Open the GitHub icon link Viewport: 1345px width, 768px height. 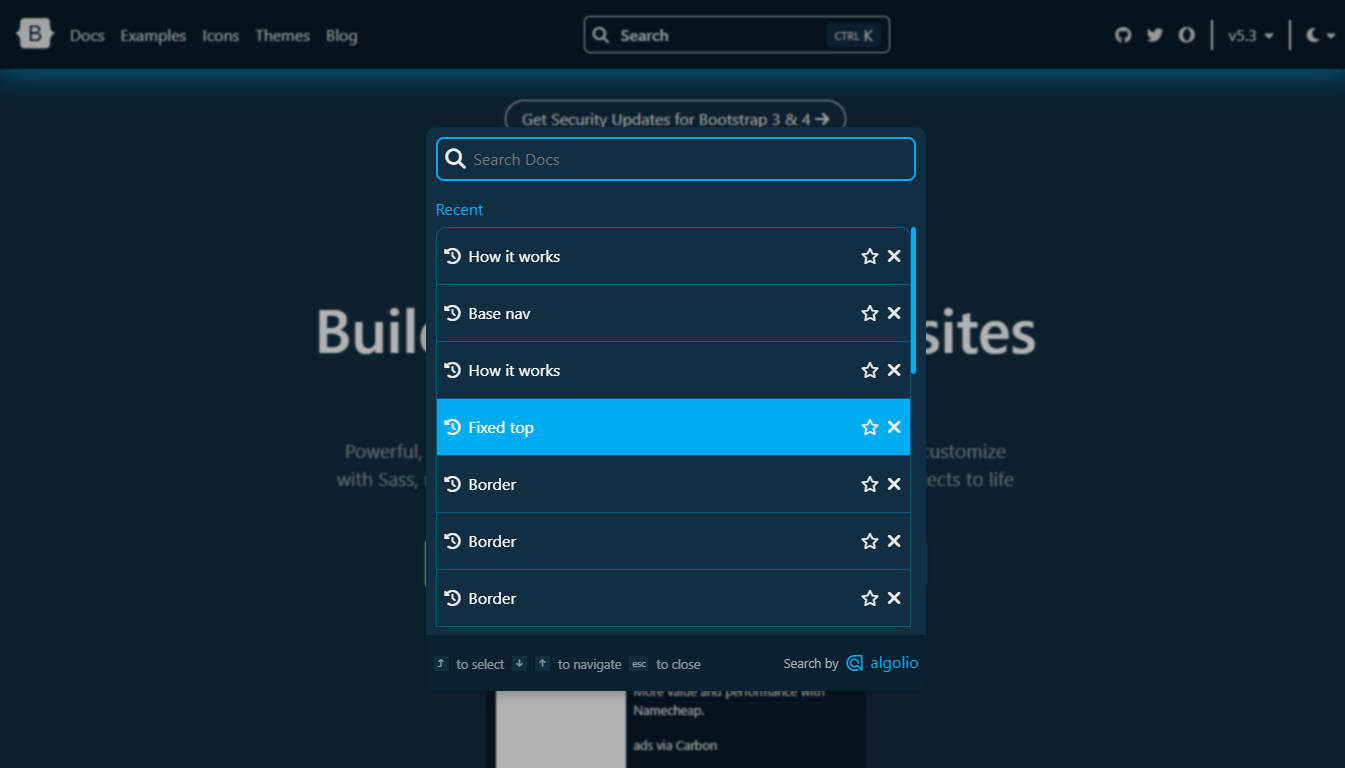coord(1123,35)
